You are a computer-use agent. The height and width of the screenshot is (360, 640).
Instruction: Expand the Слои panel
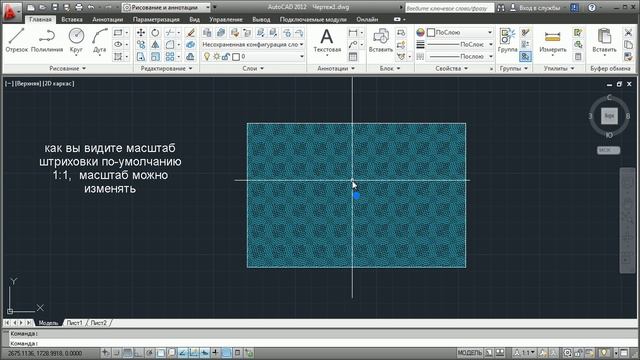(253, 69)
